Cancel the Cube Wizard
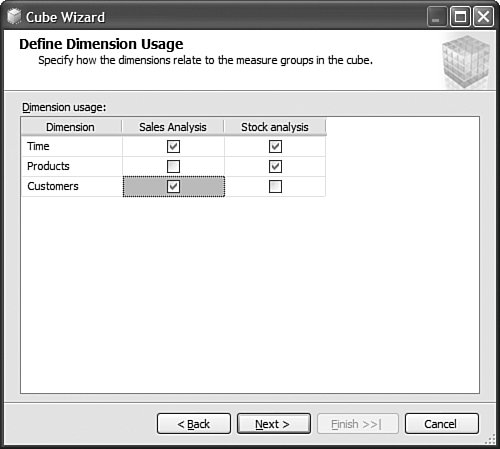This screenshot has height=449, width=500. [442, 424]
